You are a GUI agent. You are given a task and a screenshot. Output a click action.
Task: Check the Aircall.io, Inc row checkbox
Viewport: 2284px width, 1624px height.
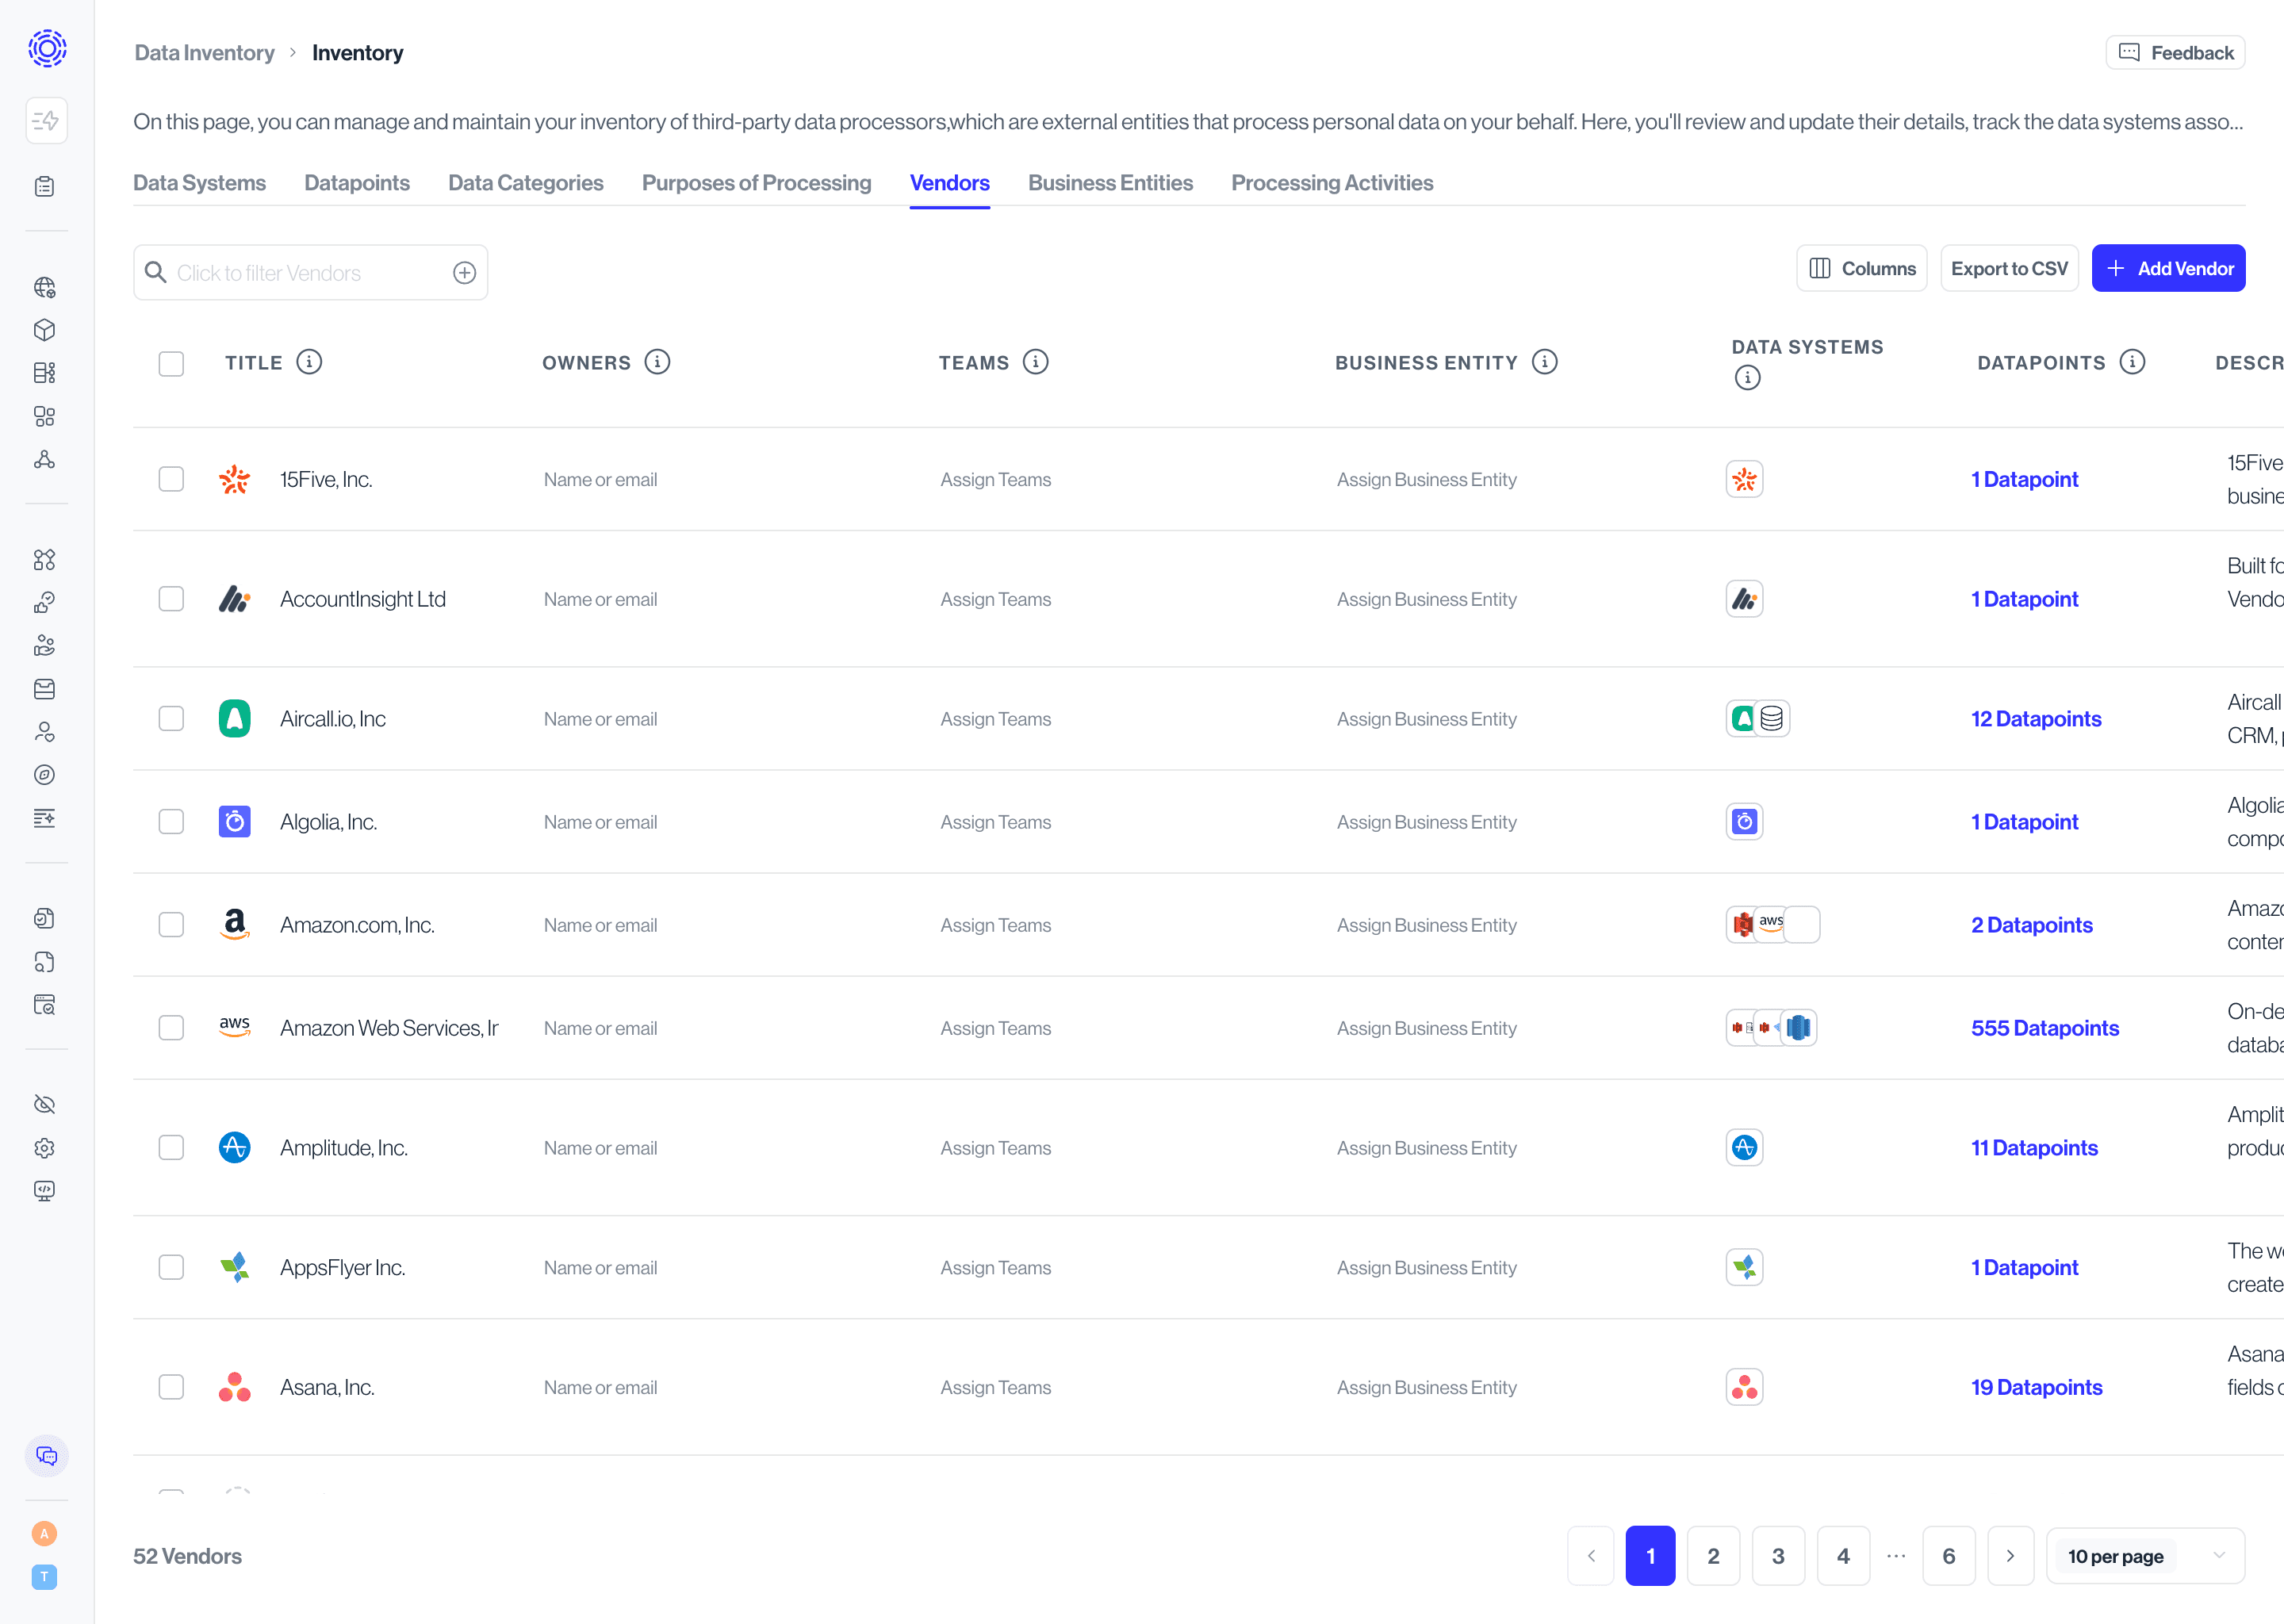coord(171,719)
